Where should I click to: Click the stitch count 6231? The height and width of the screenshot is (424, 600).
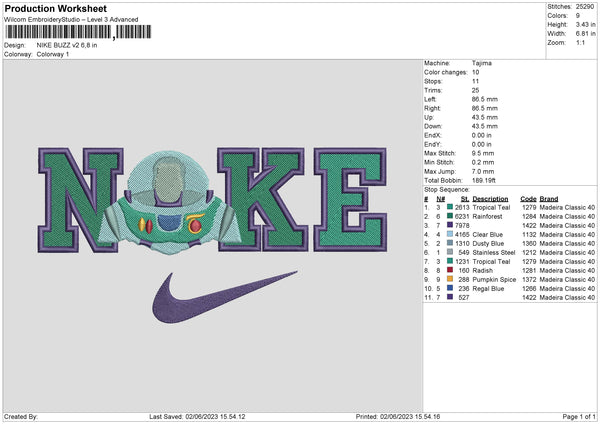point(462,216)
